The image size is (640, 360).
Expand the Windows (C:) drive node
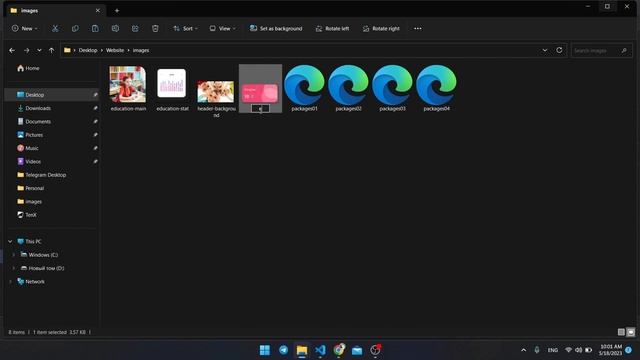click(x=13, y=255)
